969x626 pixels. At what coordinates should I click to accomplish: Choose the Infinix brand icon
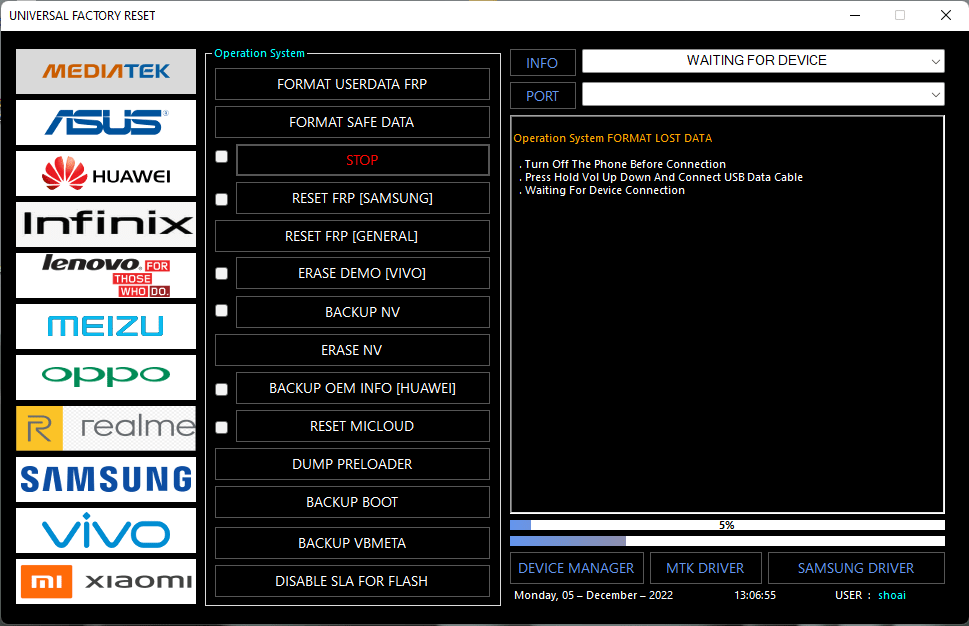(105, 224)
